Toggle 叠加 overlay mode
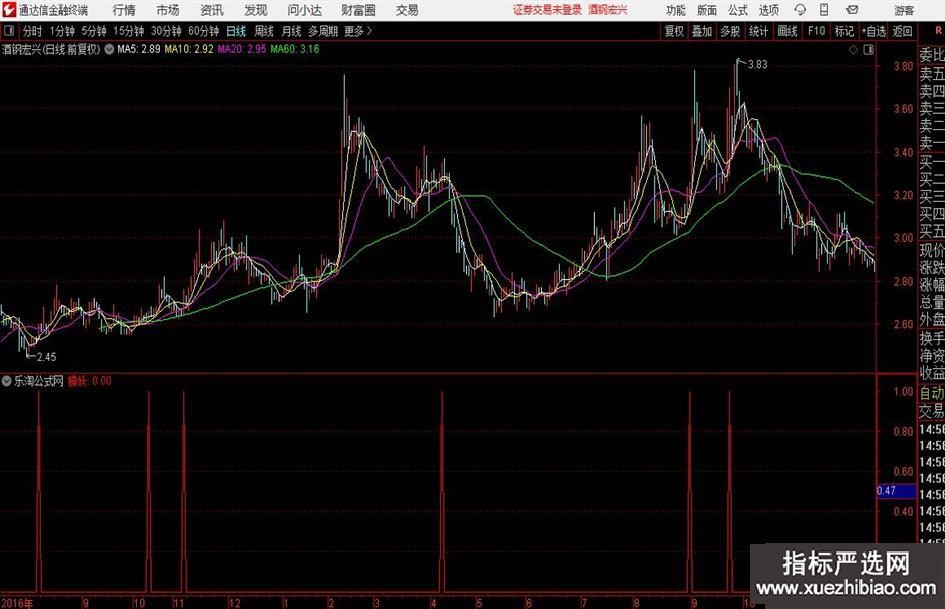 pyautogui.click(x=703, y=31)
